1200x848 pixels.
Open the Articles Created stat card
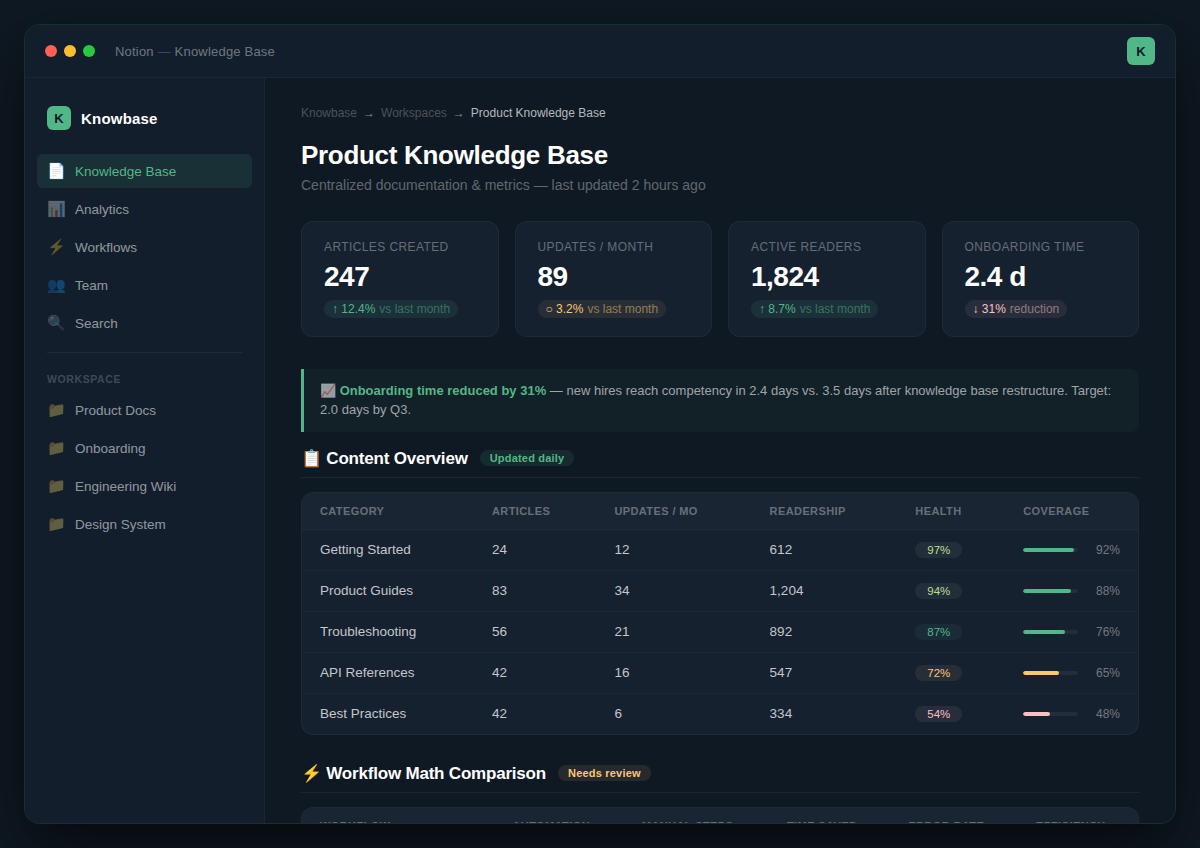click(400, 279)
